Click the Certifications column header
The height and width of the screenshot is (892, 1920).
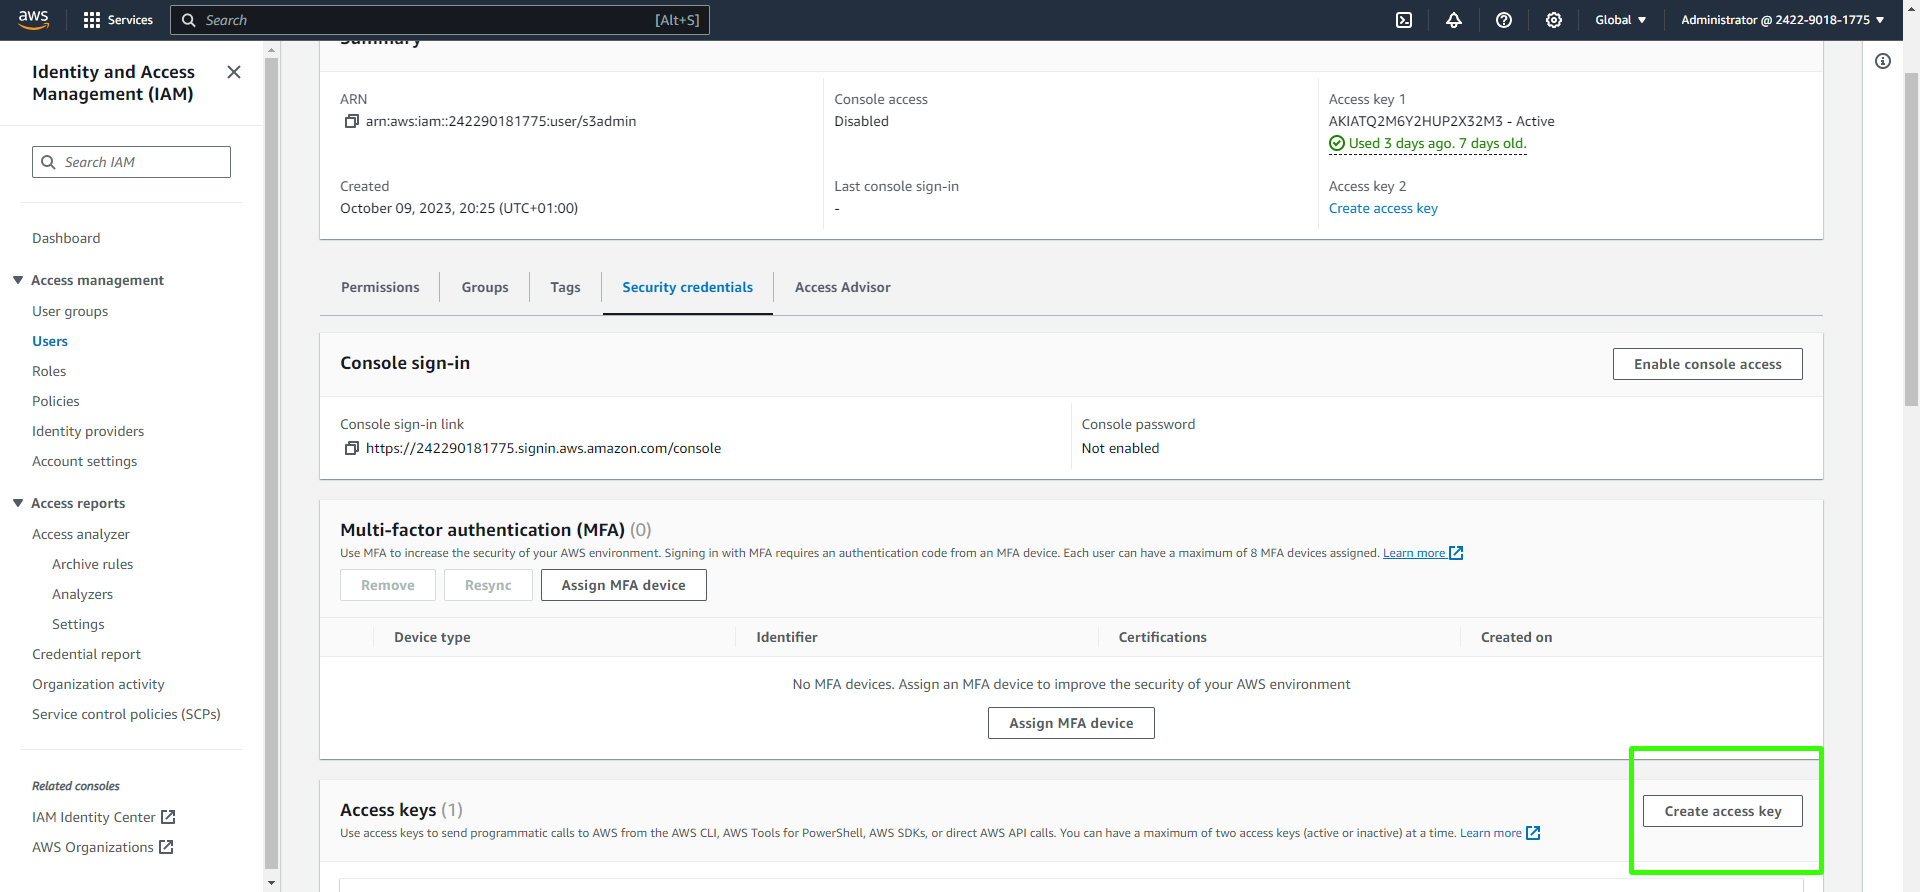point(1163,637)
